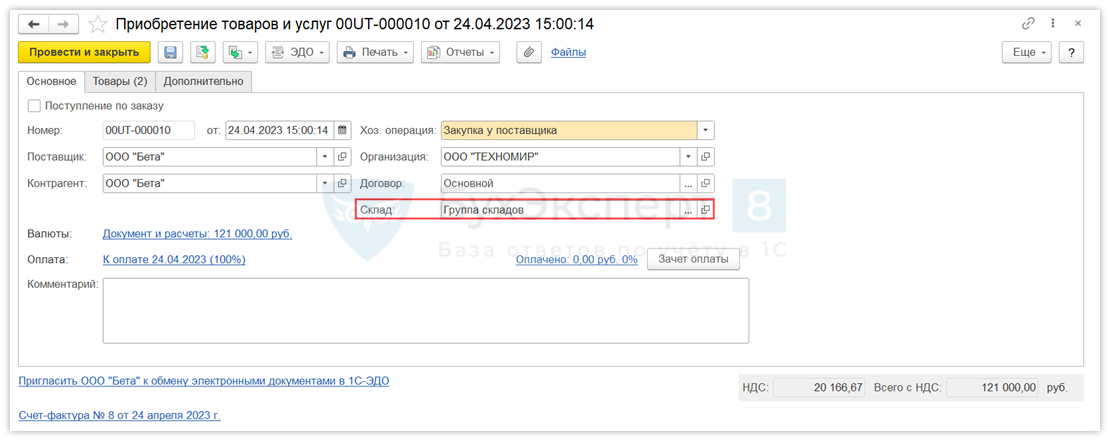Open the Отчеты menu
The image size is (1110, 441).
pyautogui.click(x=460, y=52)
